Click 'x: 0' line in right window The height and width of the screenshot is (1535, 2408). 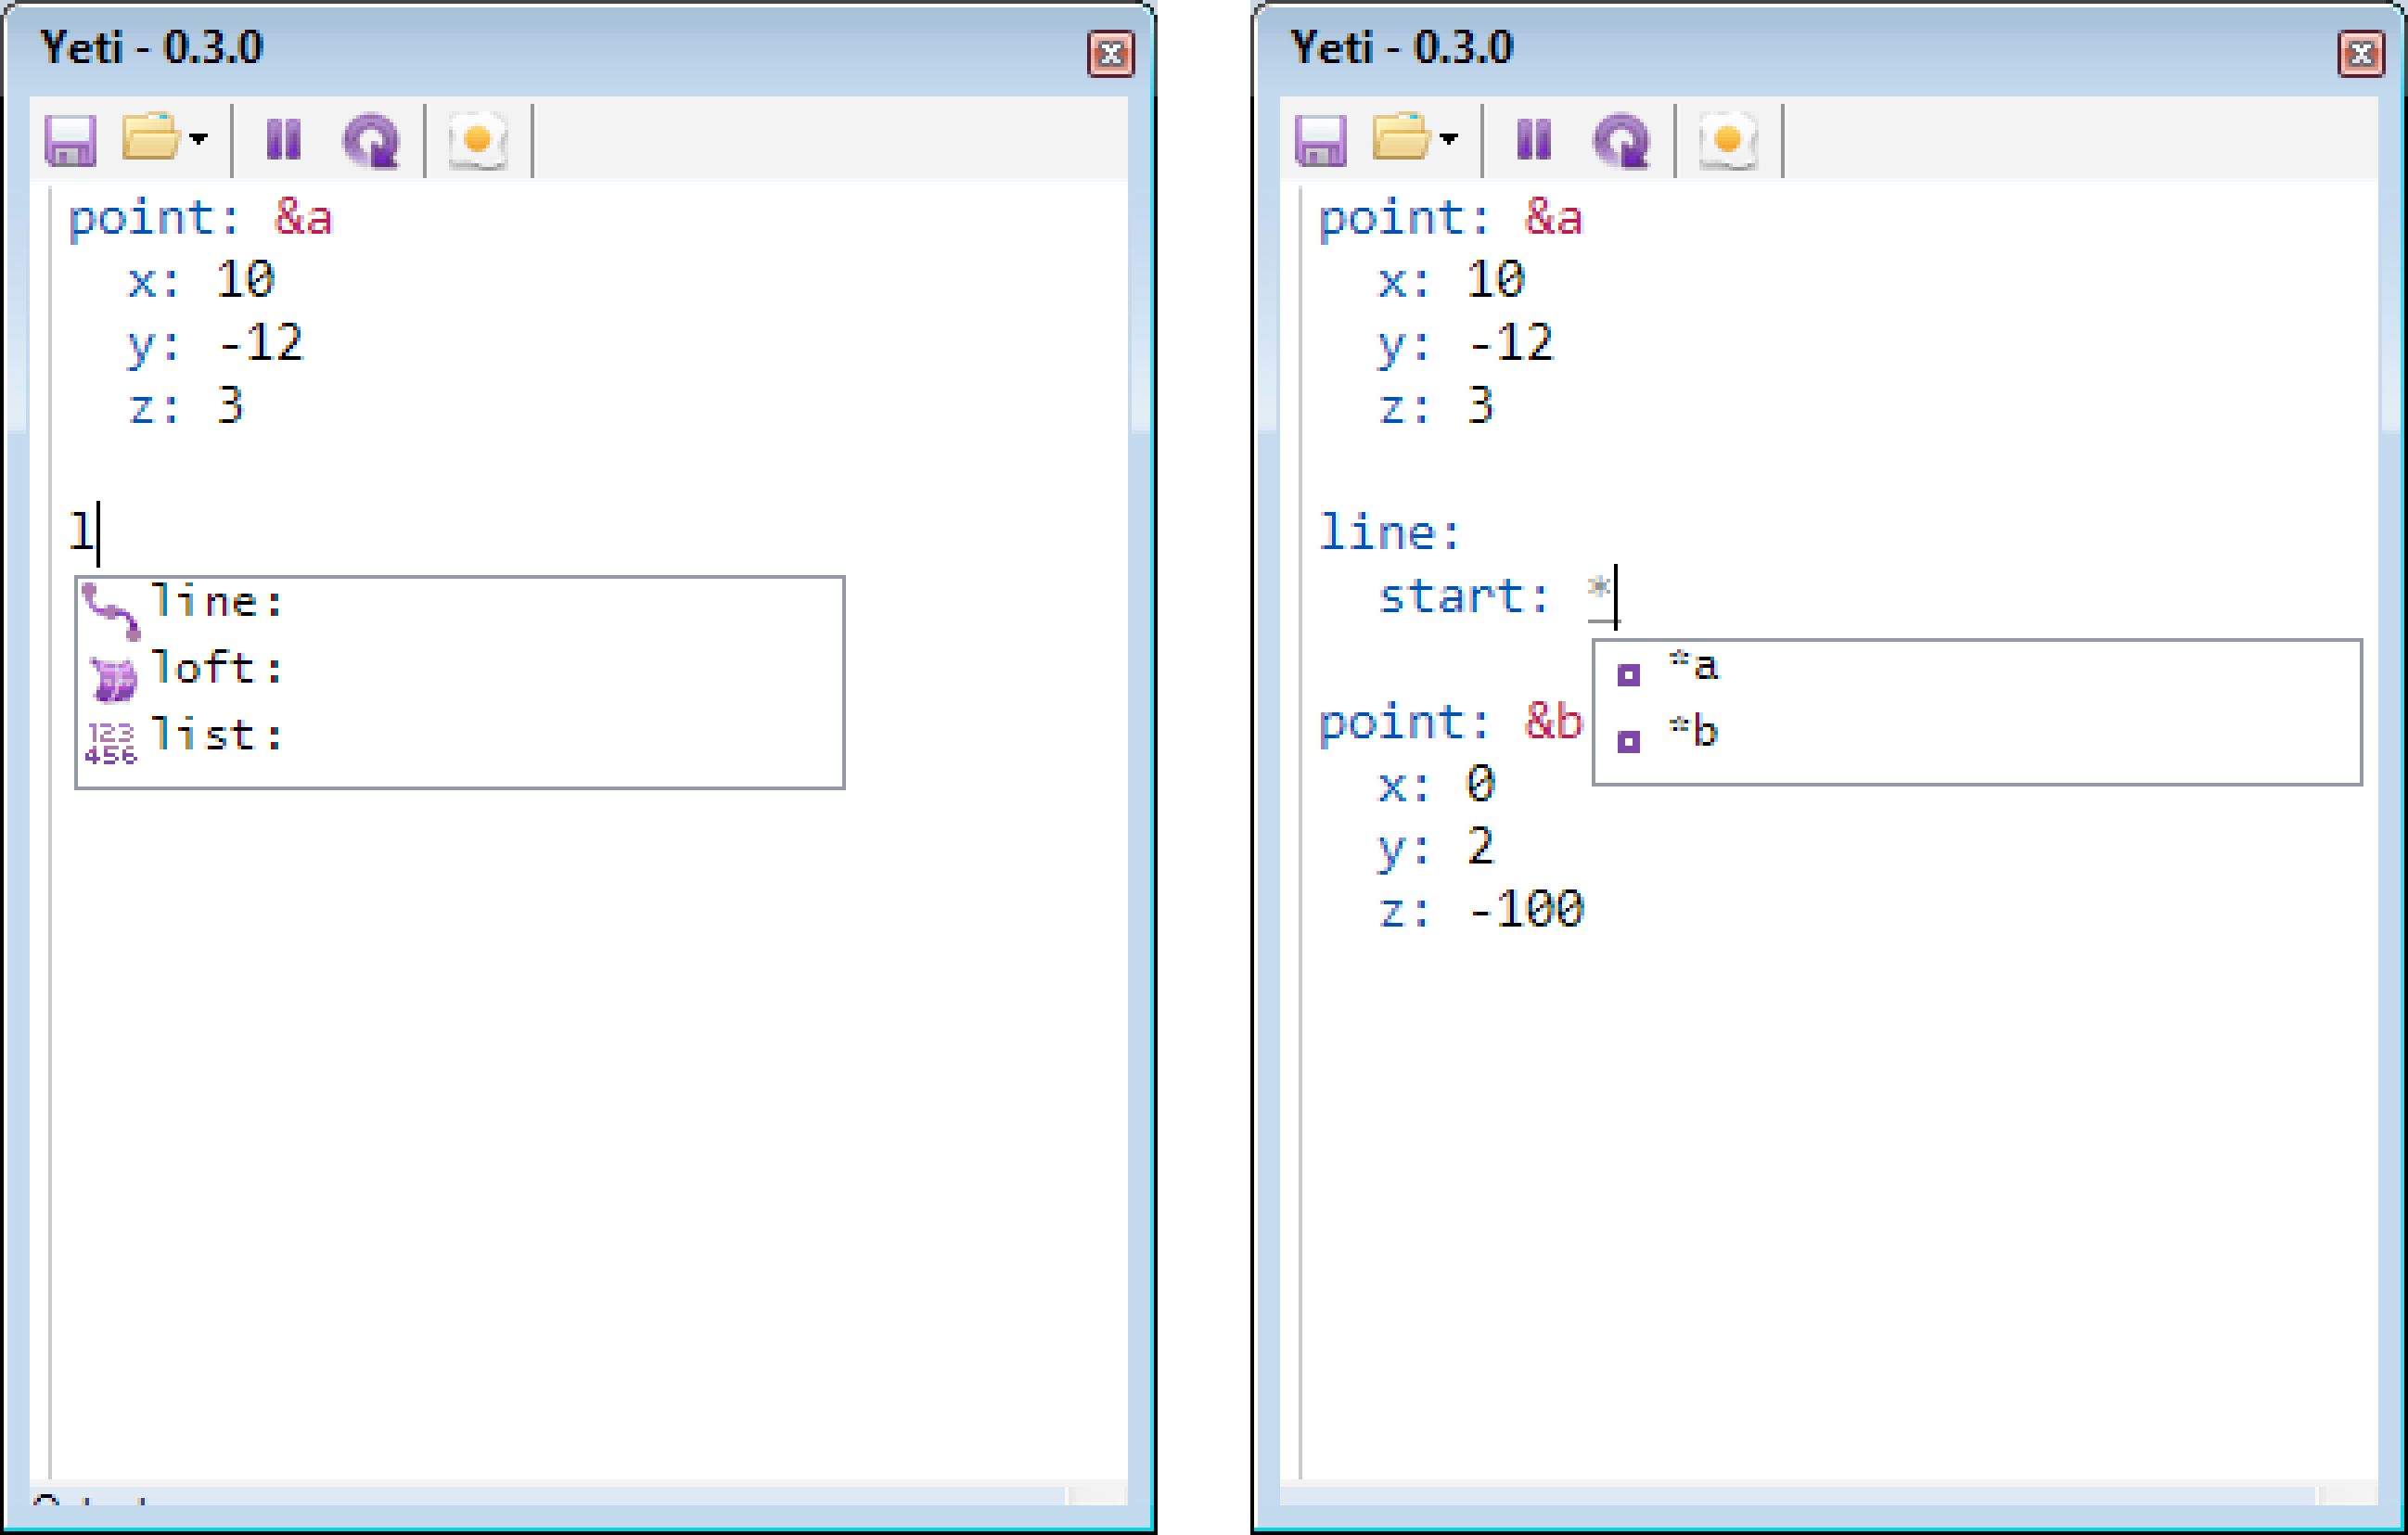1436,784
